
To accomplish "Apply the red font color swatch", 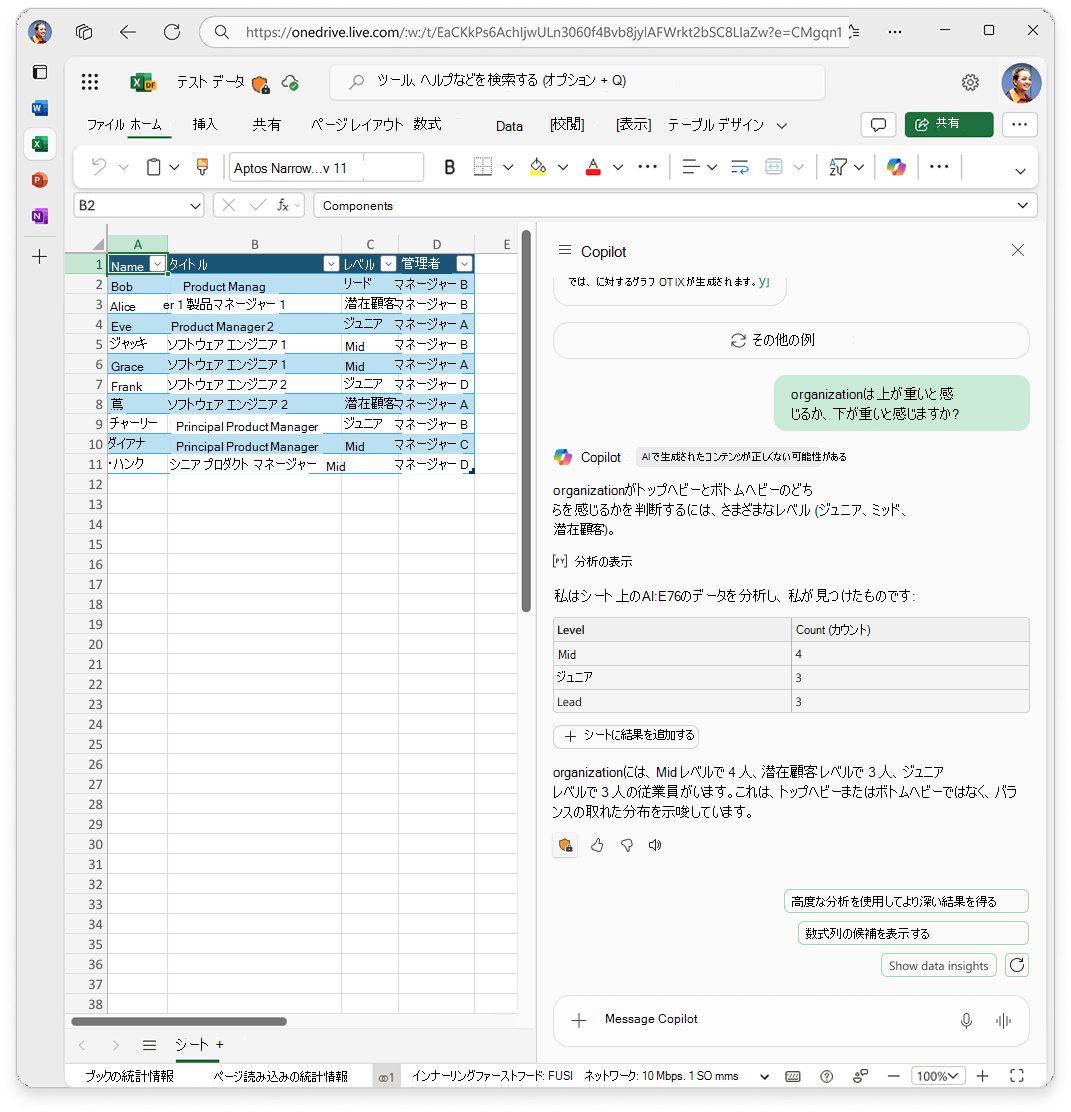I will [x=593, y=167].
